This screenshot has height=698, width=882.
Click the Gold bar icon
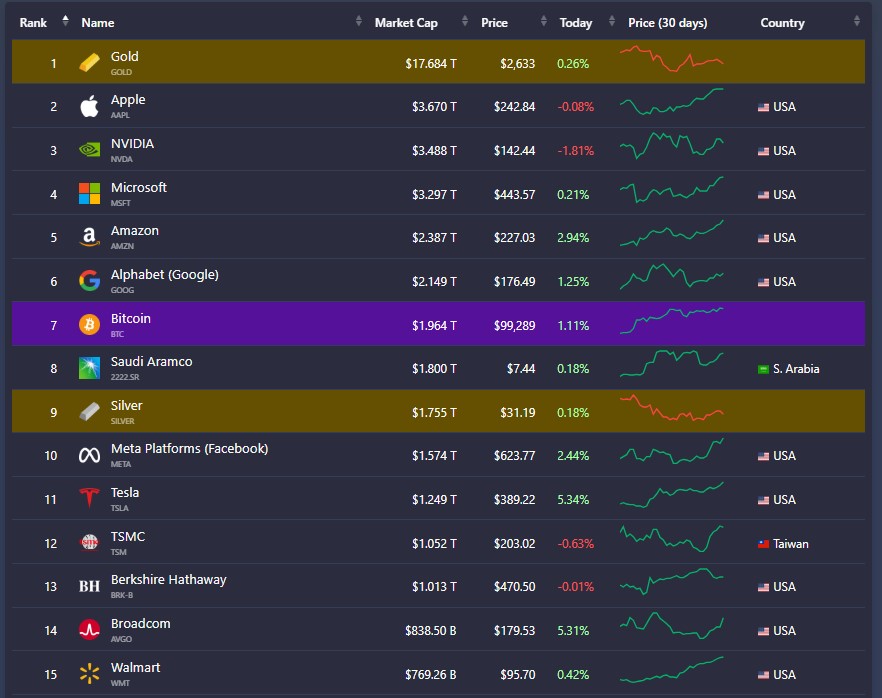(89, 62)
